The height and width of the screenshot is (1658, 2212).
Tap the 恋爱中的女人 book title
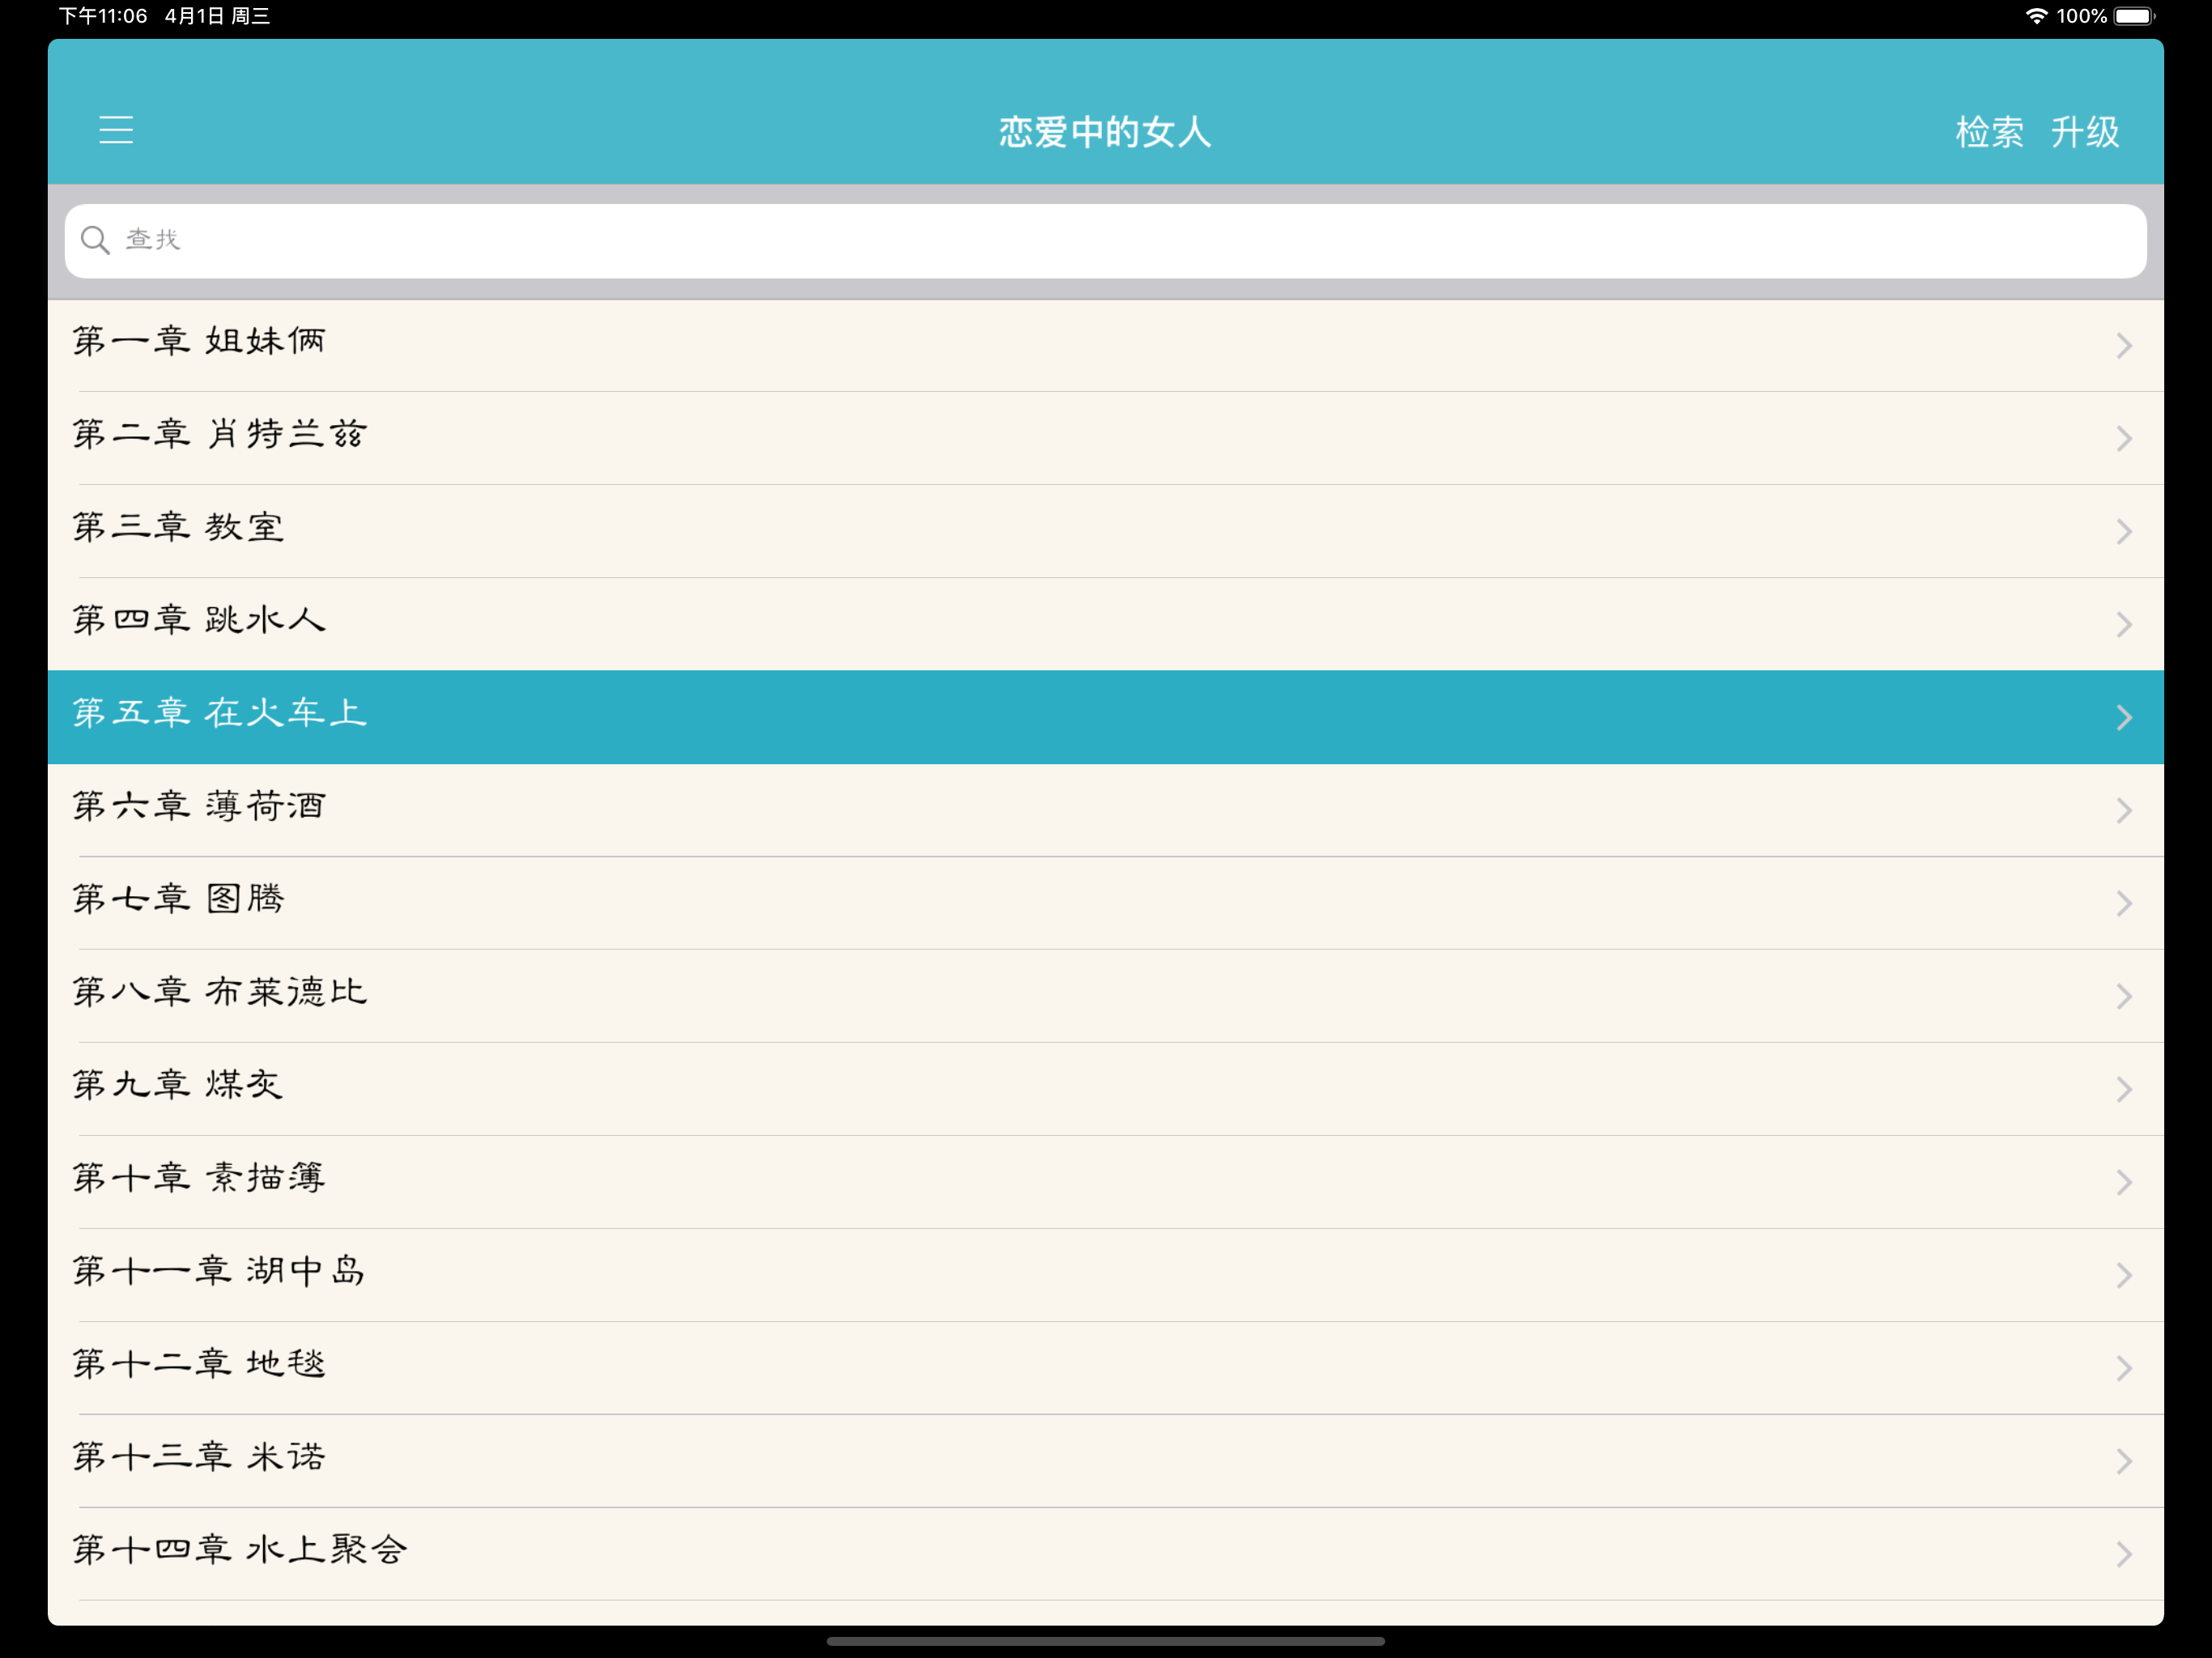[1105, 132]
